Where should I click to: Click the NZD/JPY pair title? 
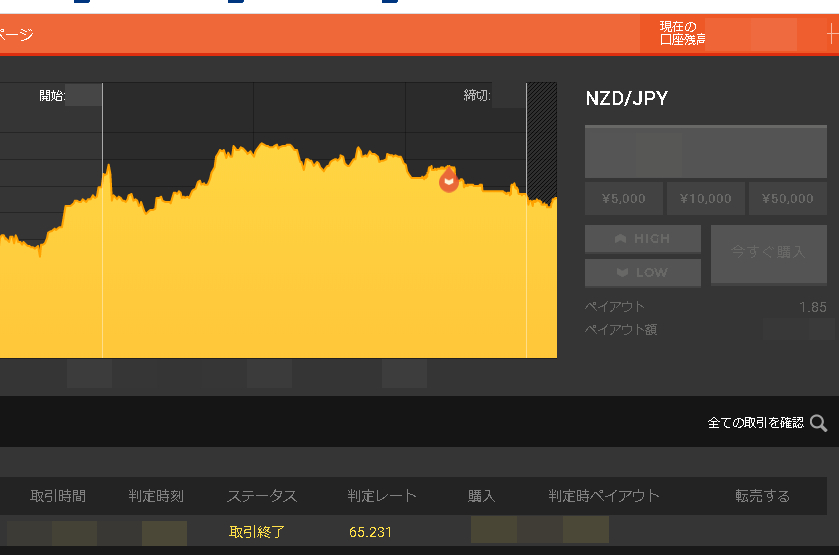[627, 98]
